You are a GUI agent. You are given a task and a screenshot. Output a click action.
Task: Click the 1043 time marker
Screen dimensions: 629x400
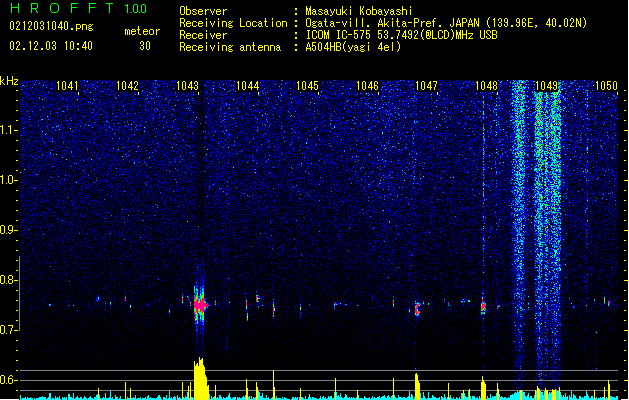click(x=187, y=86)
